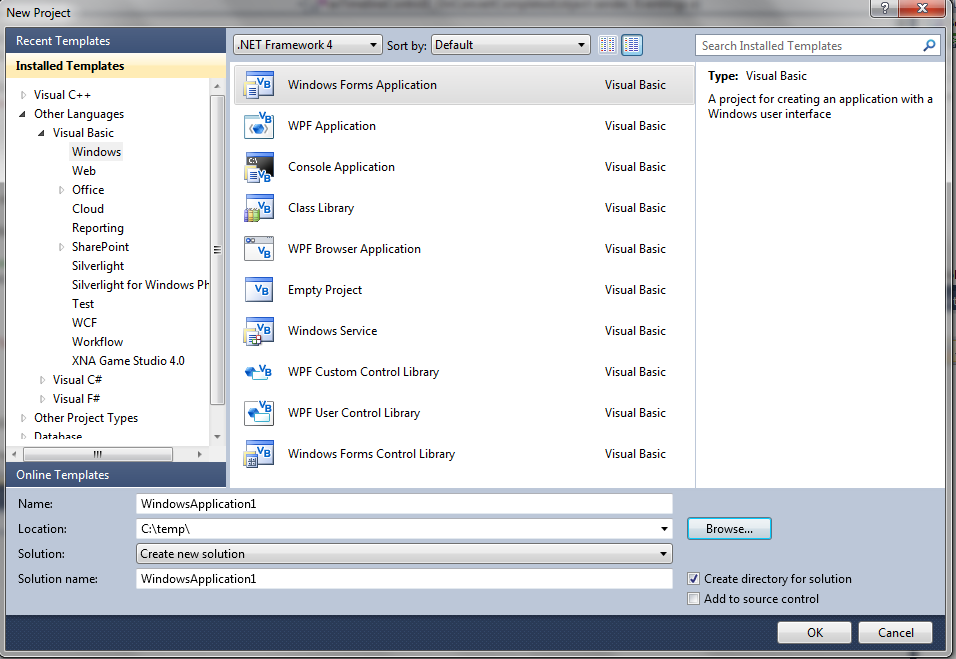Select the Windows Service template icon

click(x=258, y=330)
